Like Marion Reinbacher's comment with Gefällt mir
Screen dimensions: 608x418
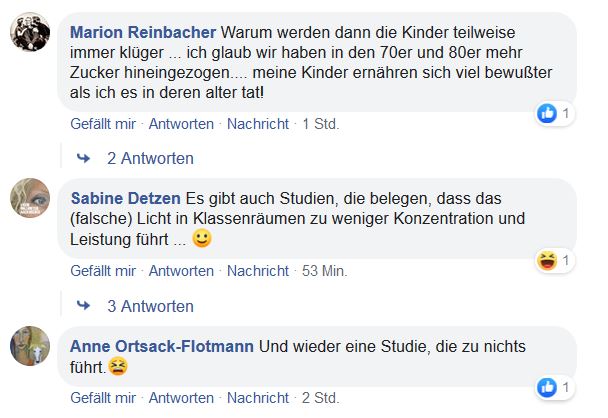click(103, 124)
